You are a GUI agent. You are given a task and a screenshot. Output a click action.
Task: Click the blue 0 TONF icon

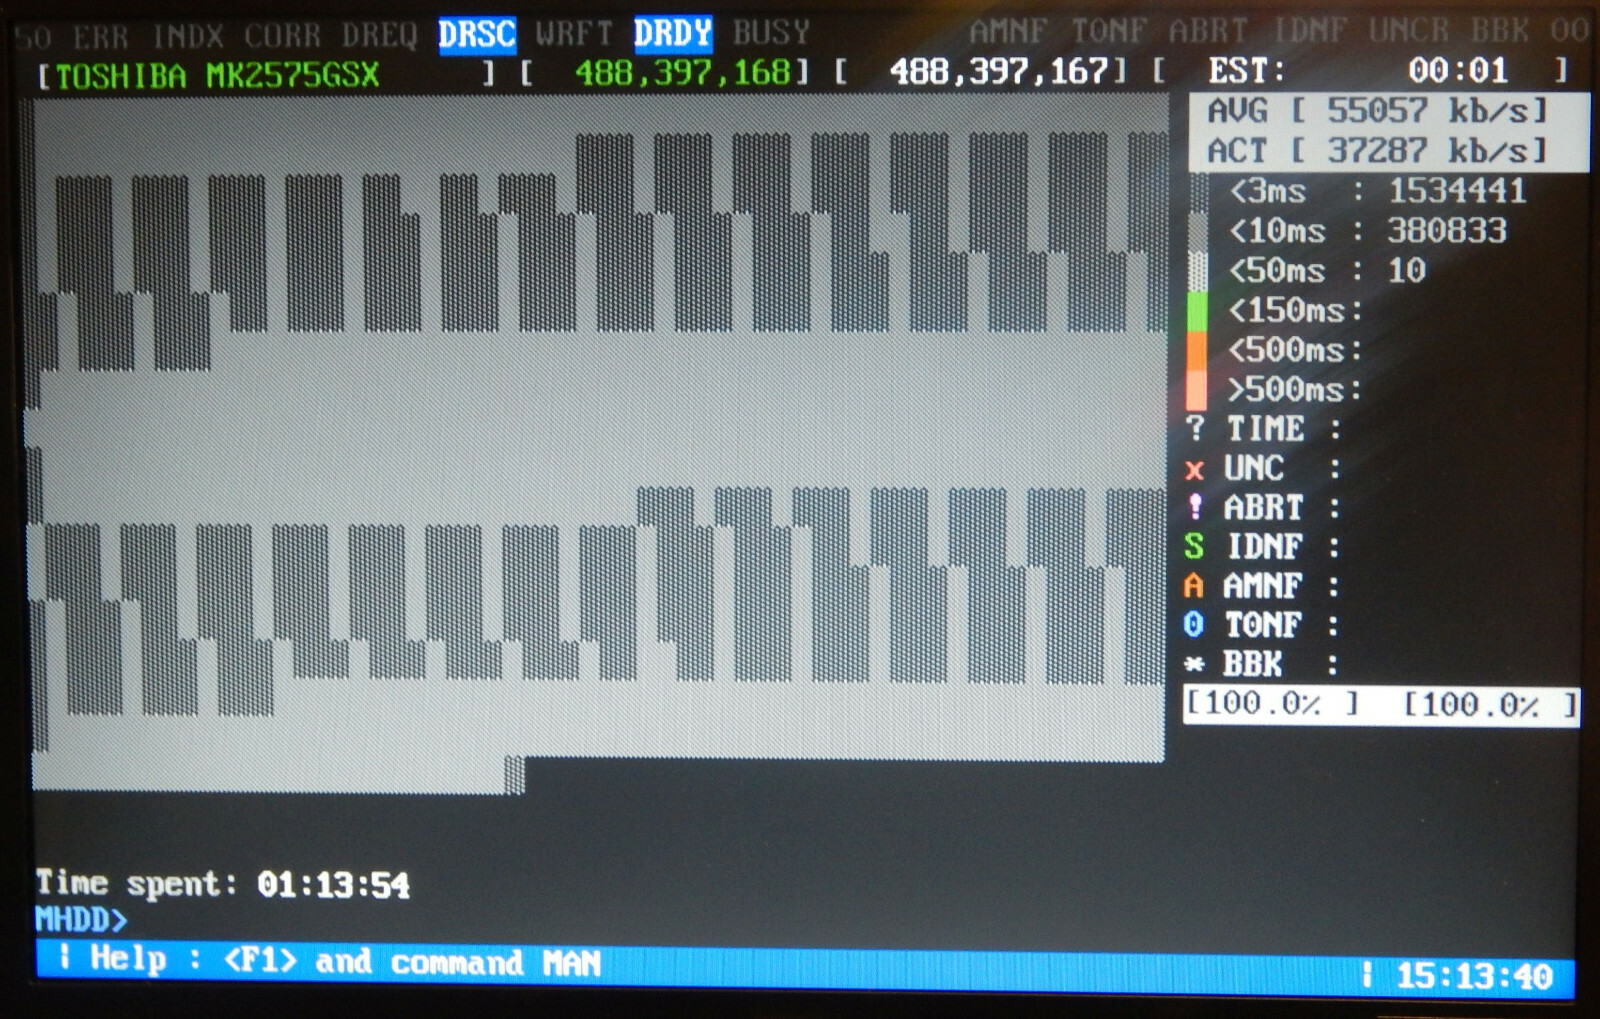(x=1193, y=624)
